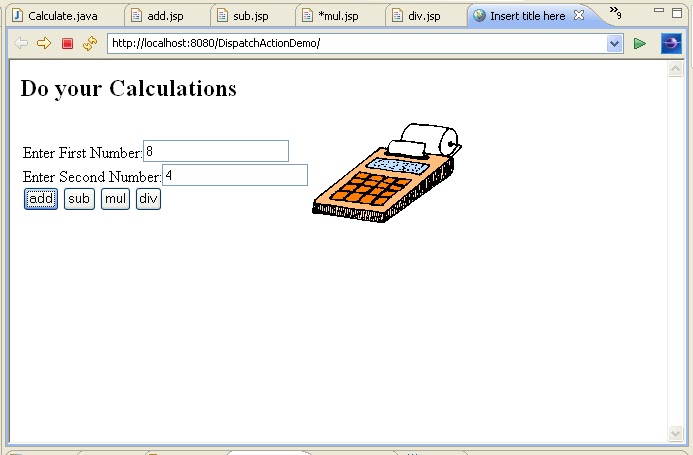Viewport: 693px width, 455px height.
Task: Go back using the browser back arrow
Action: (x=21, y=43)
